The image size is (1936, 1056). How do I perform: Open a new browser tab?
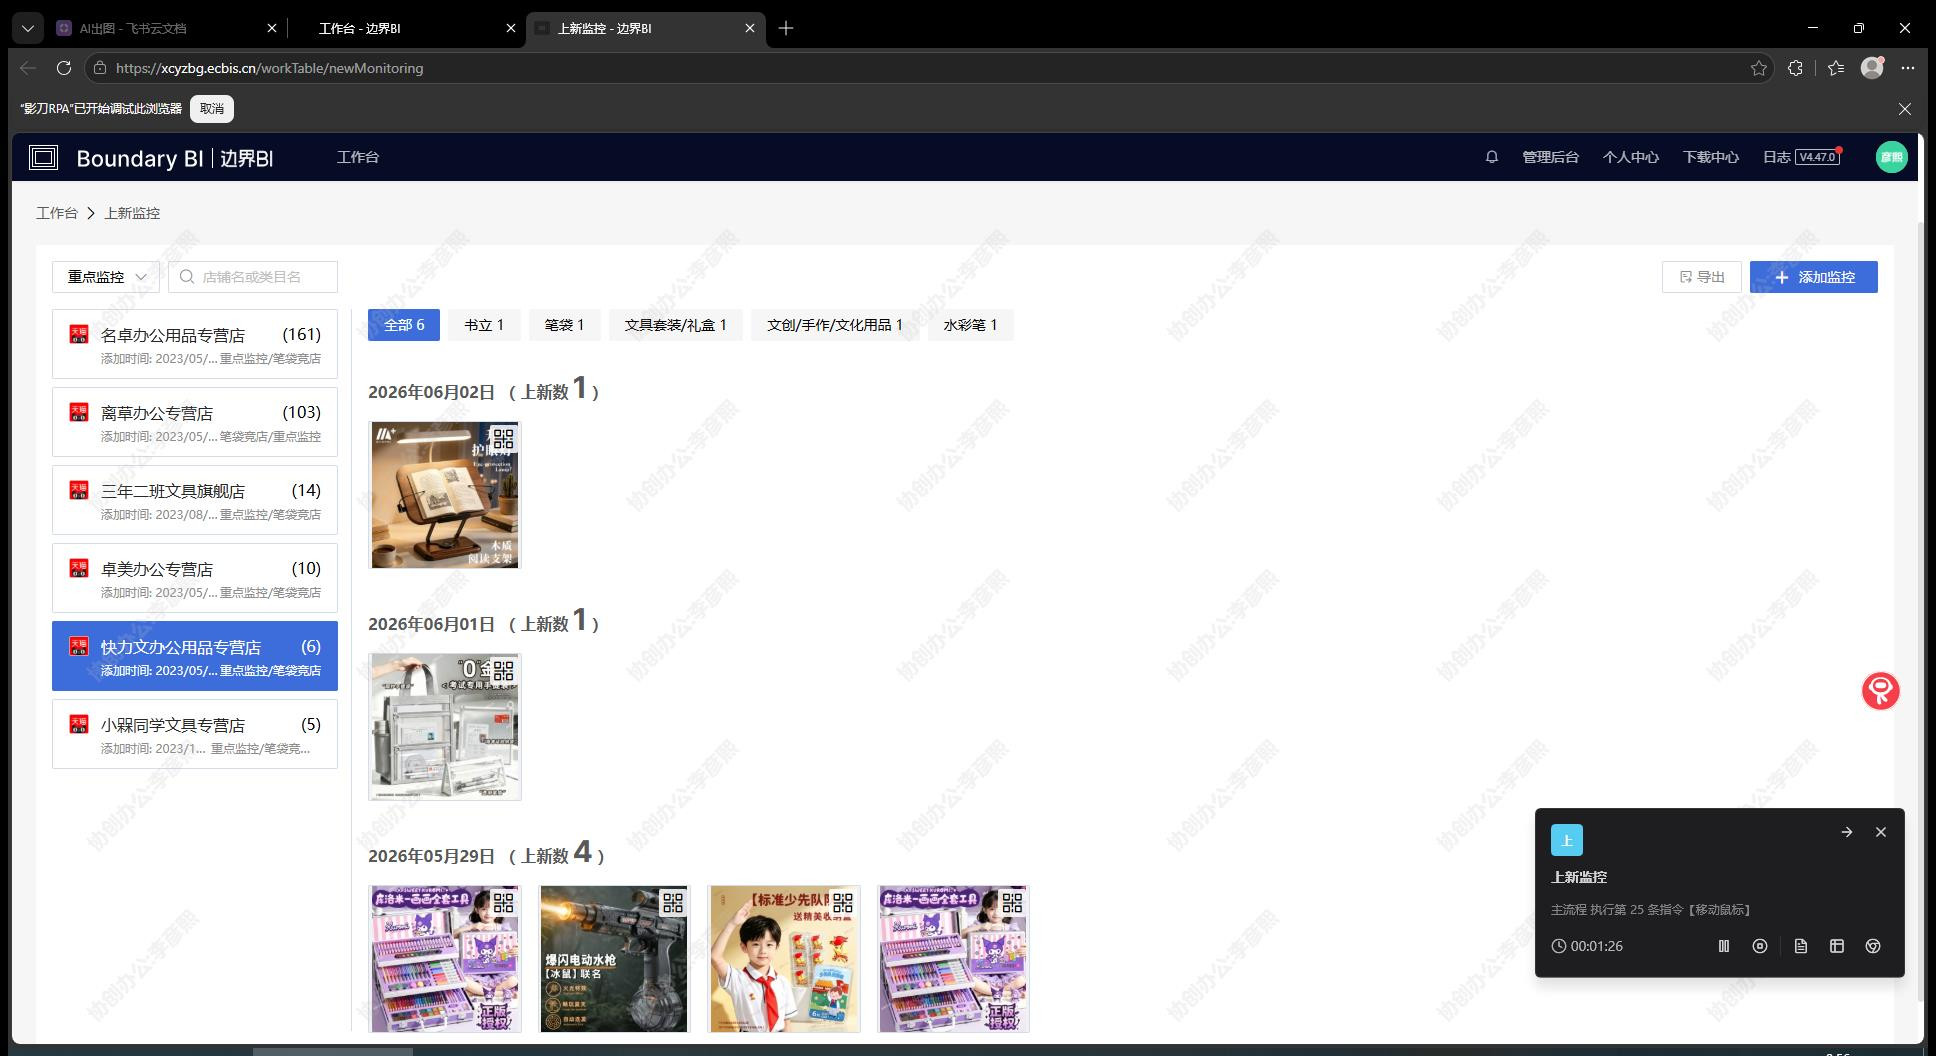786,28
